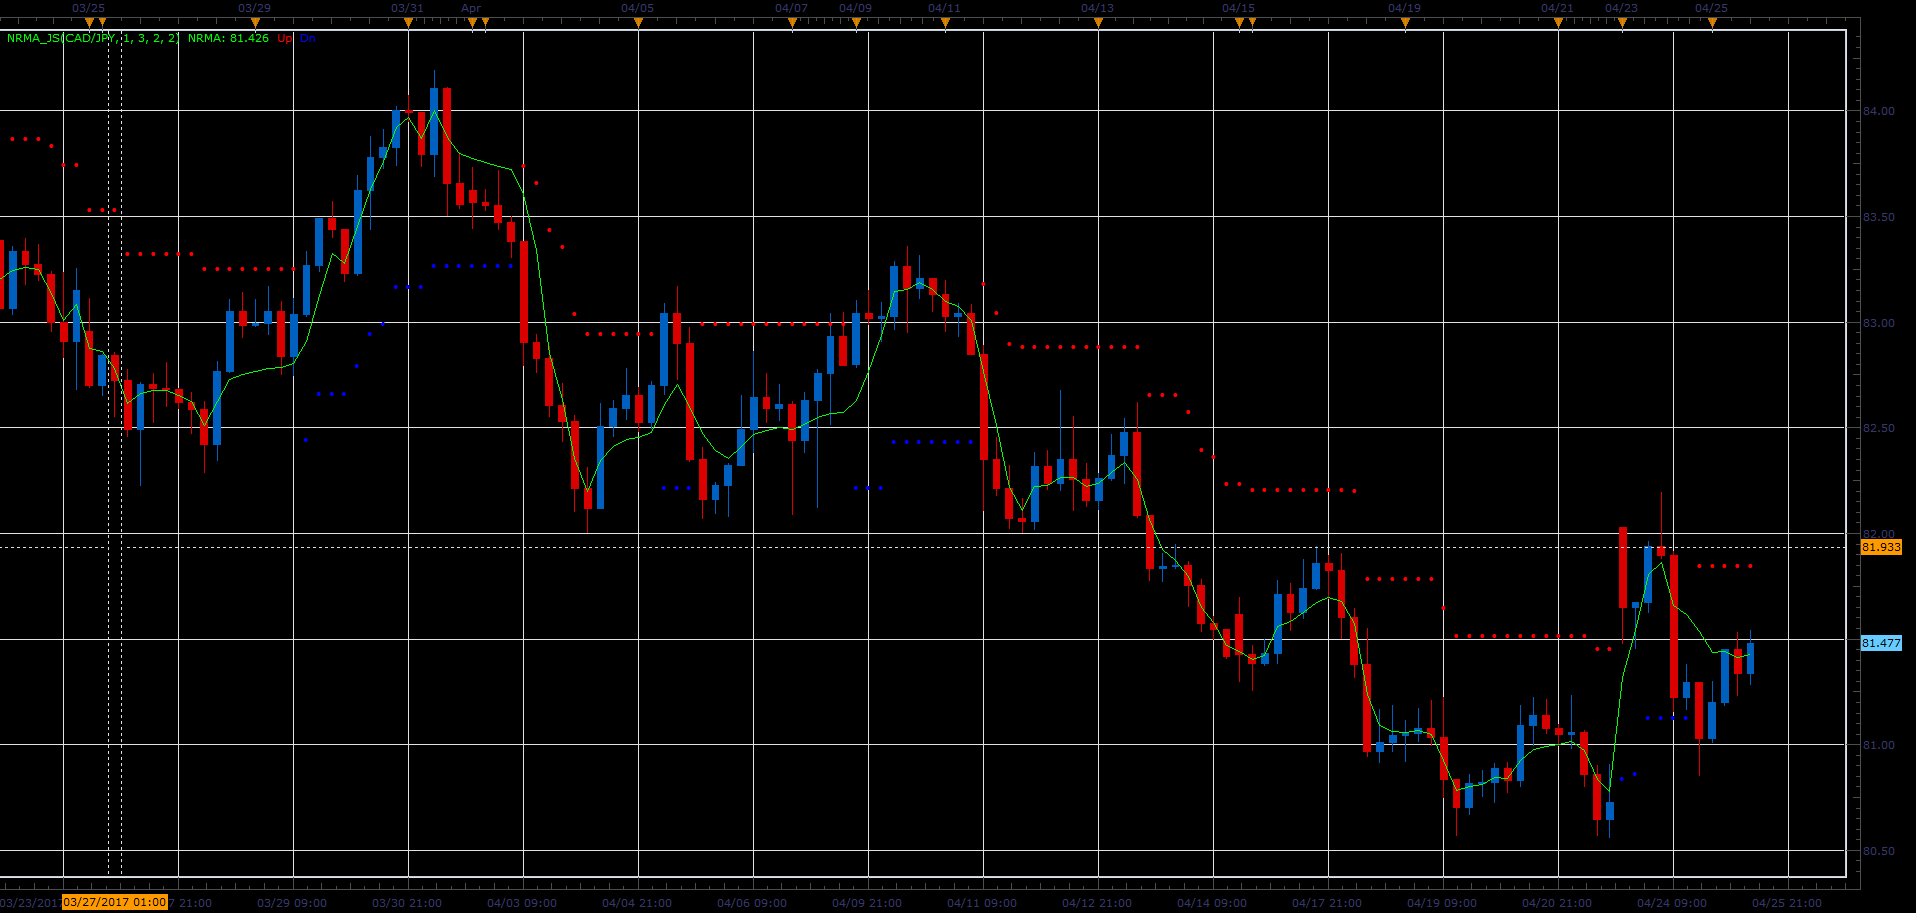The image size is (1916, 913).
Task: Pick the orange marker under 04/21
Action: (x=1558, y=22)
